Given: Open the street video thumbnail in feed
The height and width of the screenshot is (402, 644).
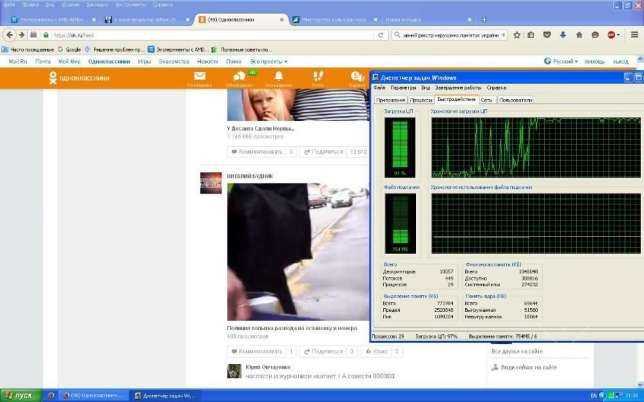Looking at the screenshot, I should 298,252.
